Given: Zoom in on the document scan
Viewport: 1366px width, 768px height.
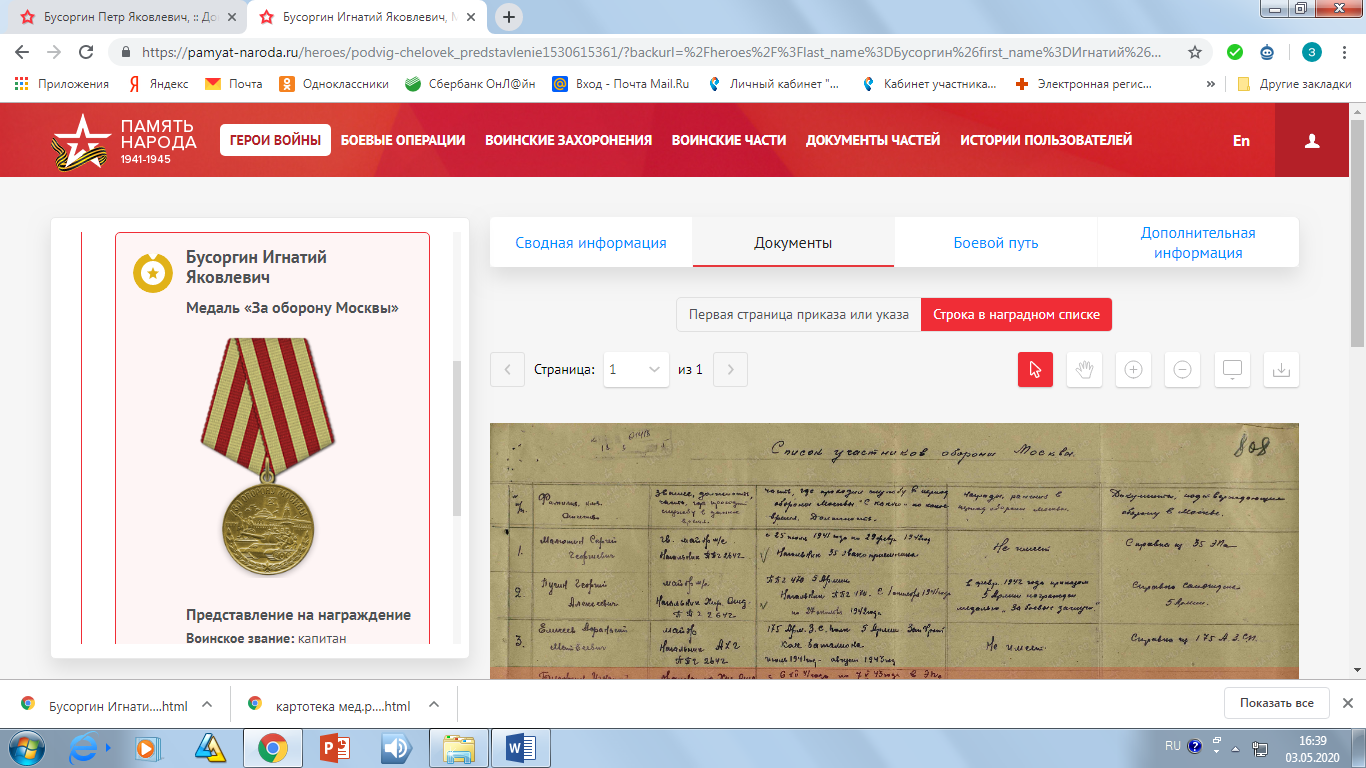Looking at the screenshot, I should coord(1133,369).
